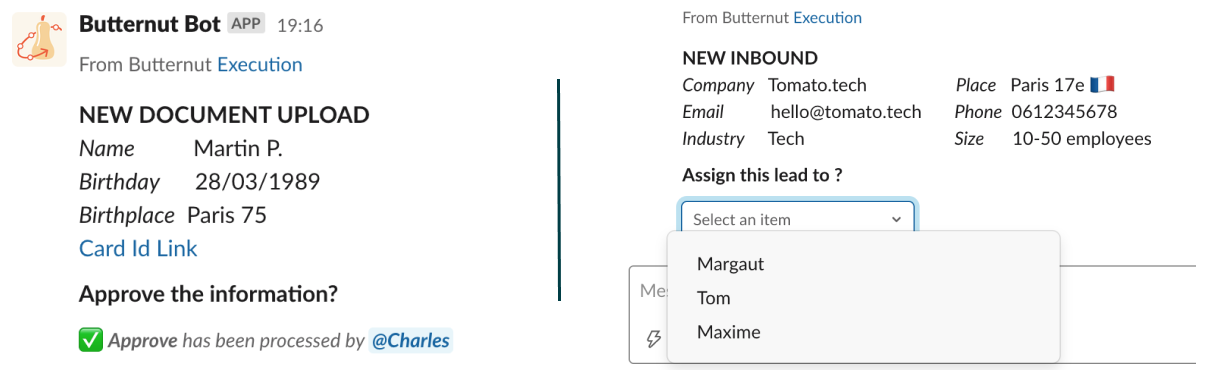
Task: Open the lightning bolt shortcuts icon
Action: tap(654, 340)
